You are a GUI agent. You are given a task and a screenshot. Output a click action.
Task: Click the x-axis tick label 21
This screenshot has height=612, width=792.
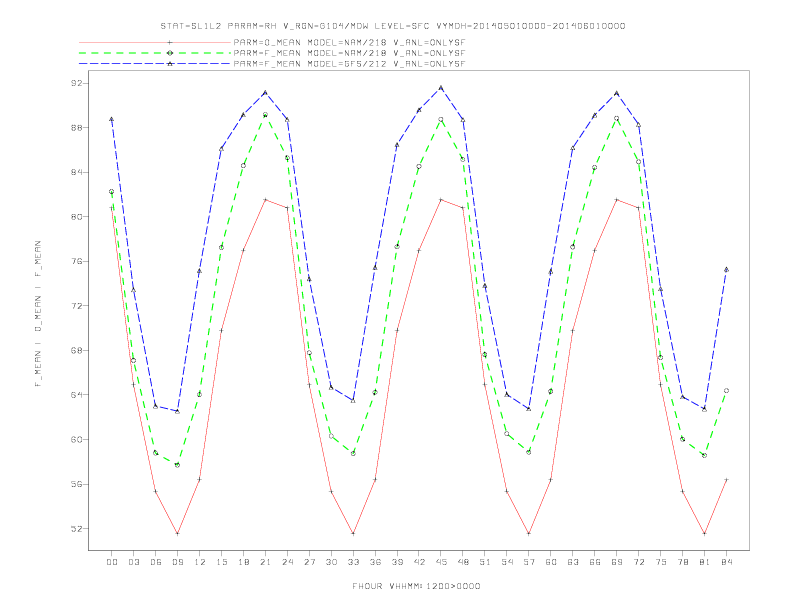click(x=265, y=562)
